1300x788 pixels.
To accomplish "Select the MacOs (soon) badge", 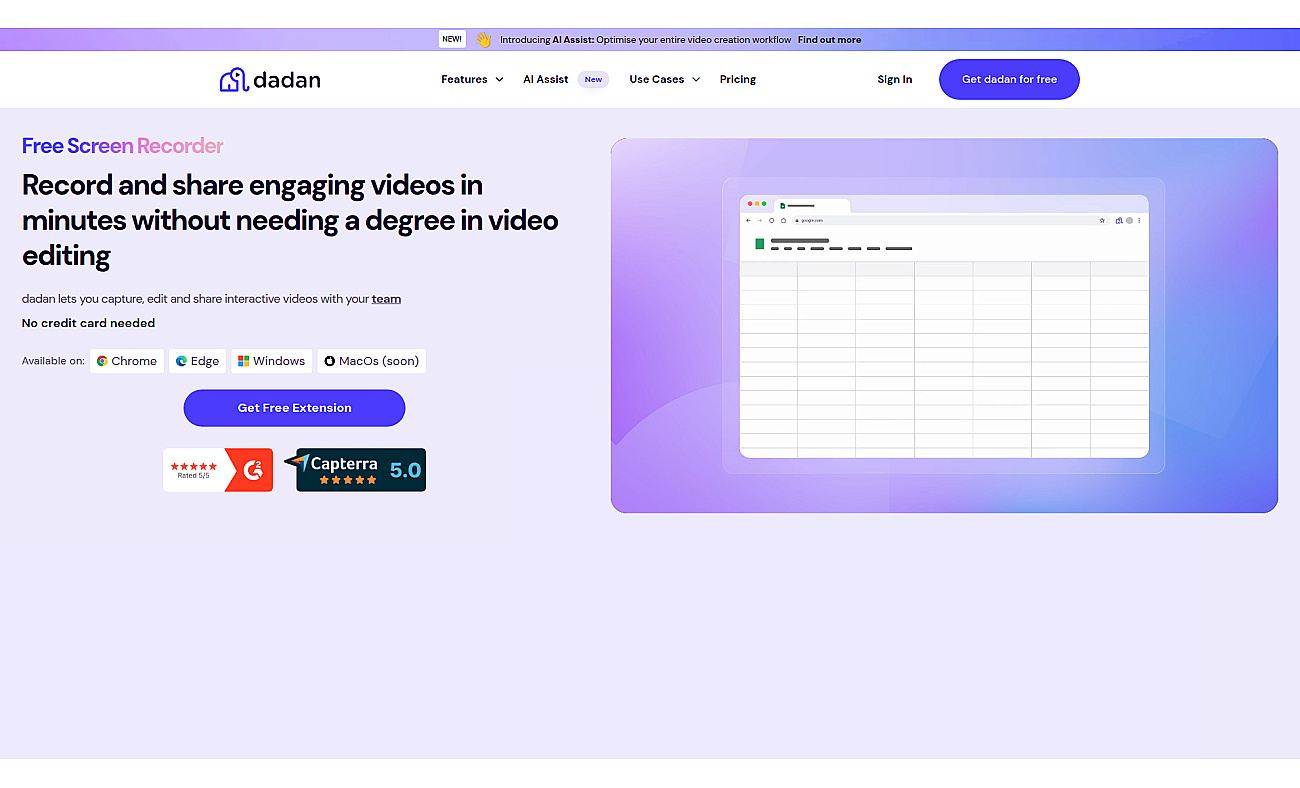I will (x=372, y=361).
